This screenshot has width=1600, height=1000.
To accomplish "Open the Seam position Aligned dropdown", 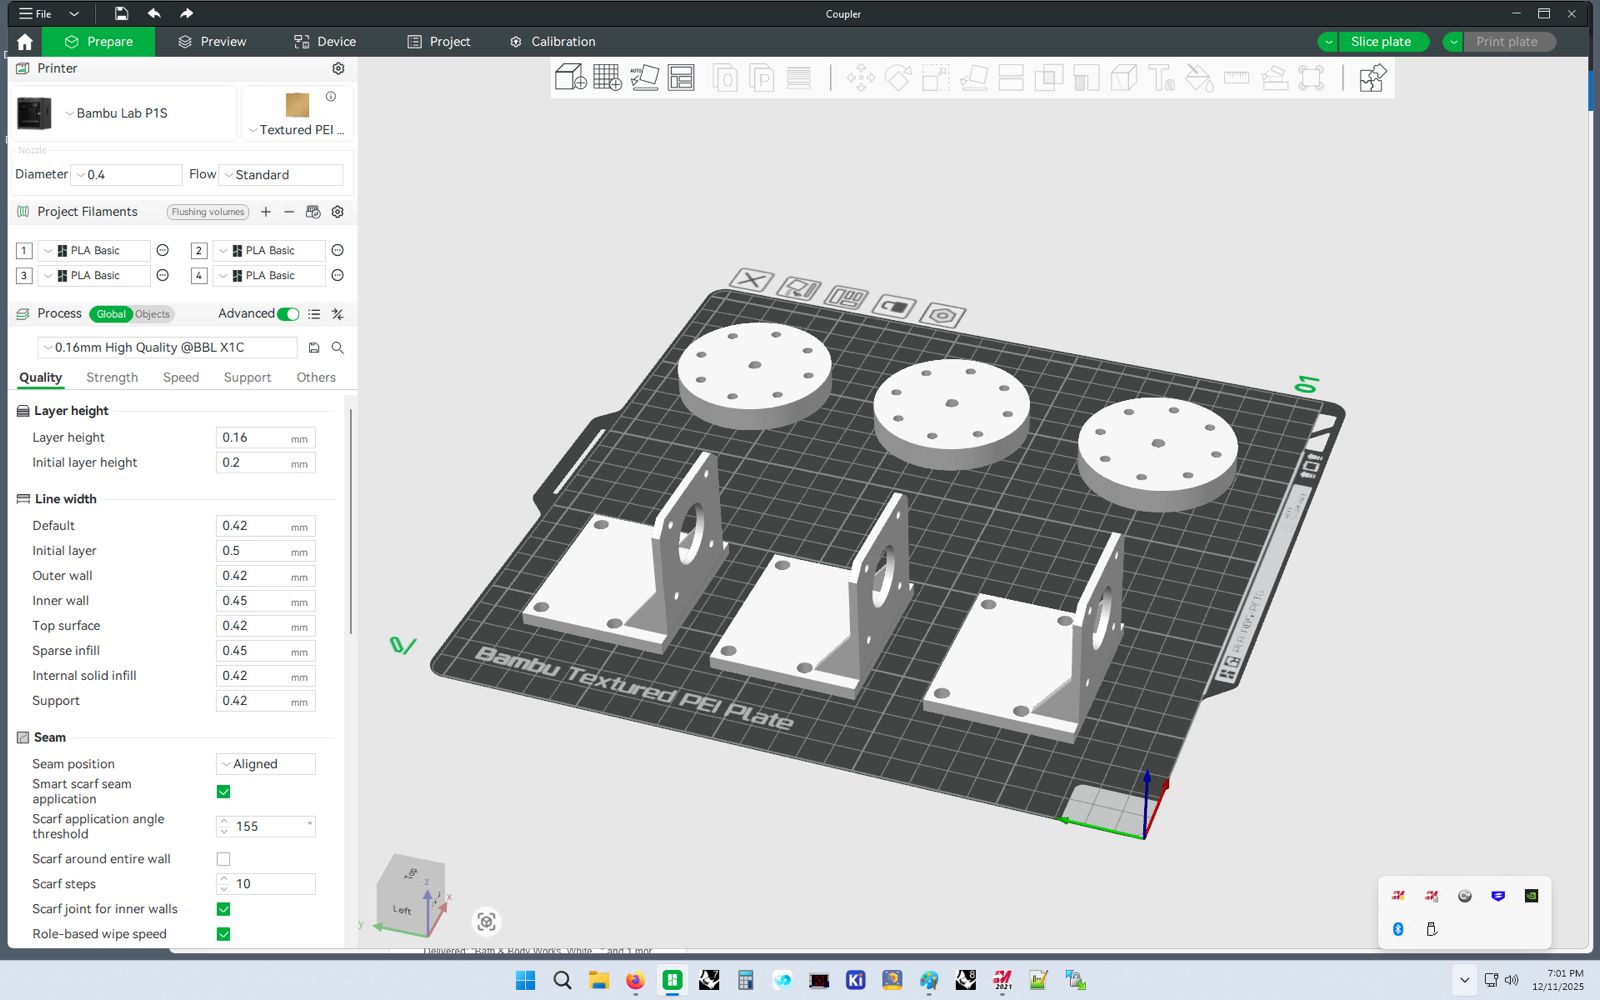I will click(266, 764).
